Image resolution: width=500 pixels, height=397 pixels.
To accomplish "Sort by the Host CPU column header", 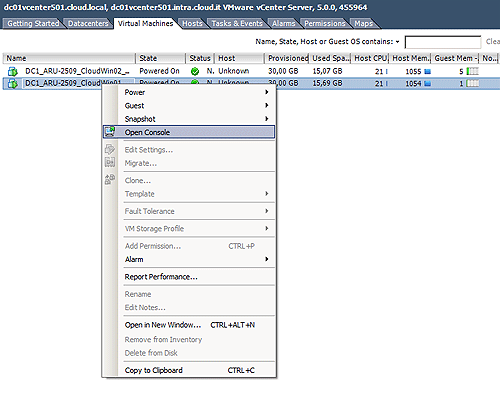I will [370, 58].
